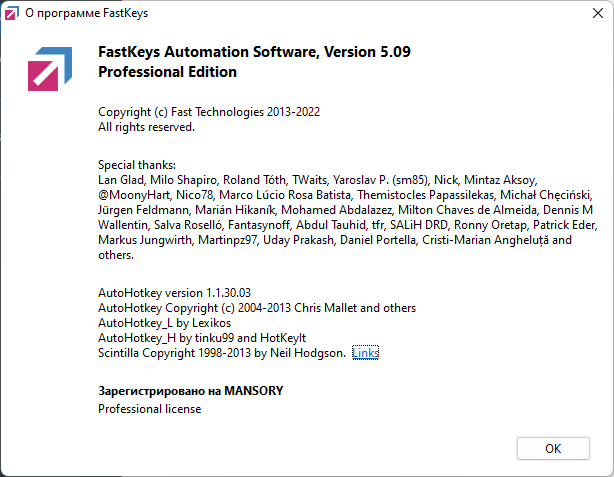Click the Scintilla Copyright Neil Hodgson text
The image size is (614, 477).
coord(222,353)
